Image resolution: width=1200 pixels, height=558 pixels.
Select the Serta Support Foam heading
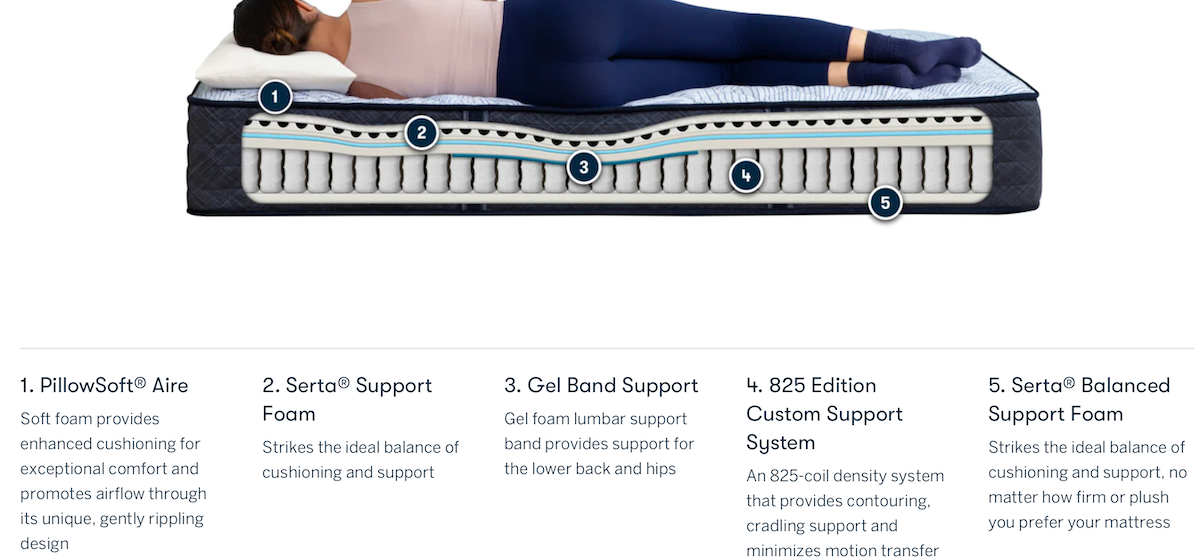348,399
